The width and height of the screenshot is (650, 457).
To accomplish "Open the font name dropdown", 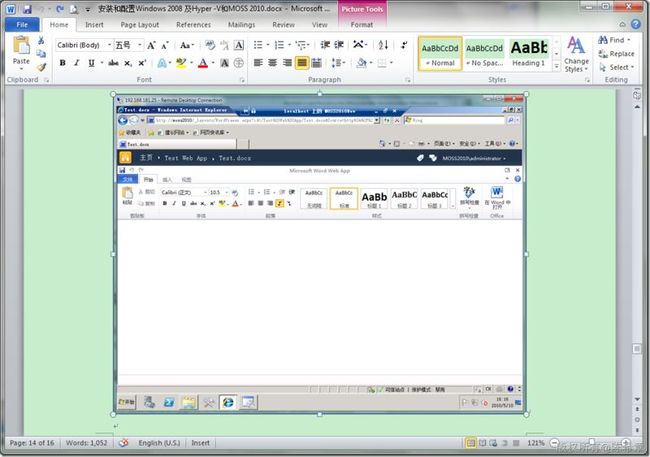I will (109, 45).
